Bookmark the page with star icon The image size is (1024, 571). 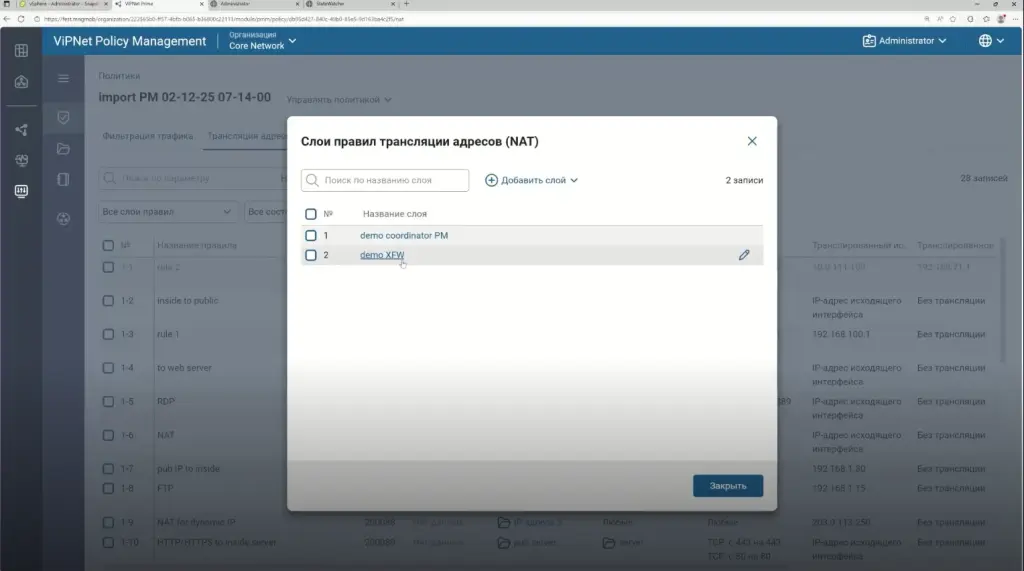[953, 19]
